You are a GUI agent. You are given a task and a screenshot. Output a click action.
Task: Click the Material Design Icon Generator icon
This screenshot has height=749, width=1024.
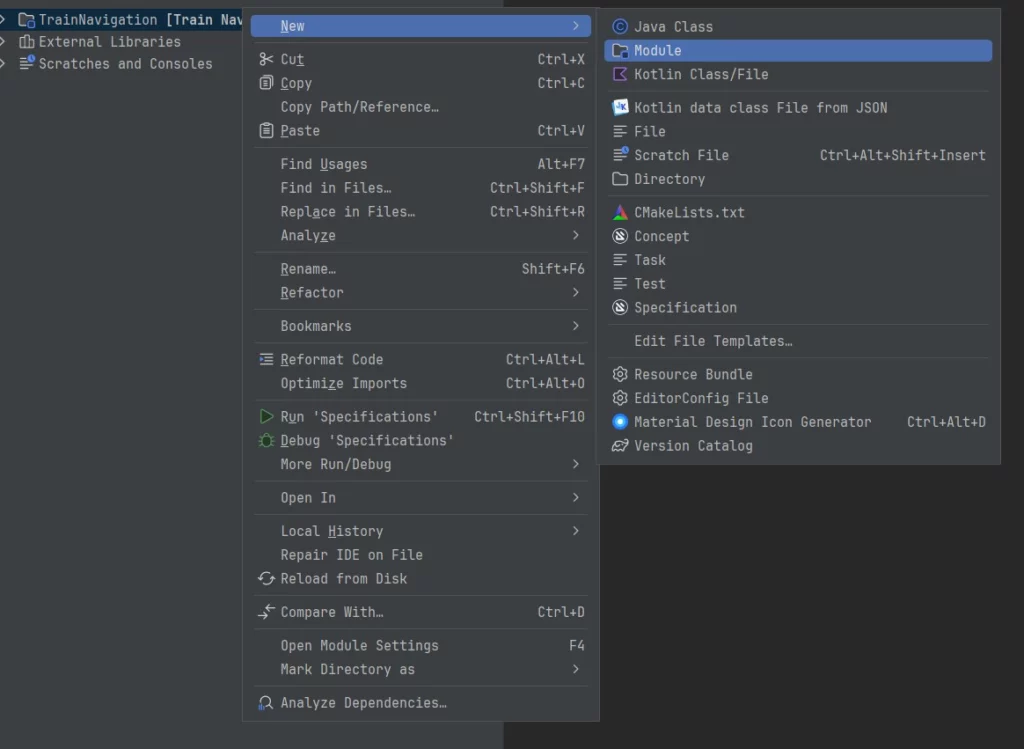(620, 422)
